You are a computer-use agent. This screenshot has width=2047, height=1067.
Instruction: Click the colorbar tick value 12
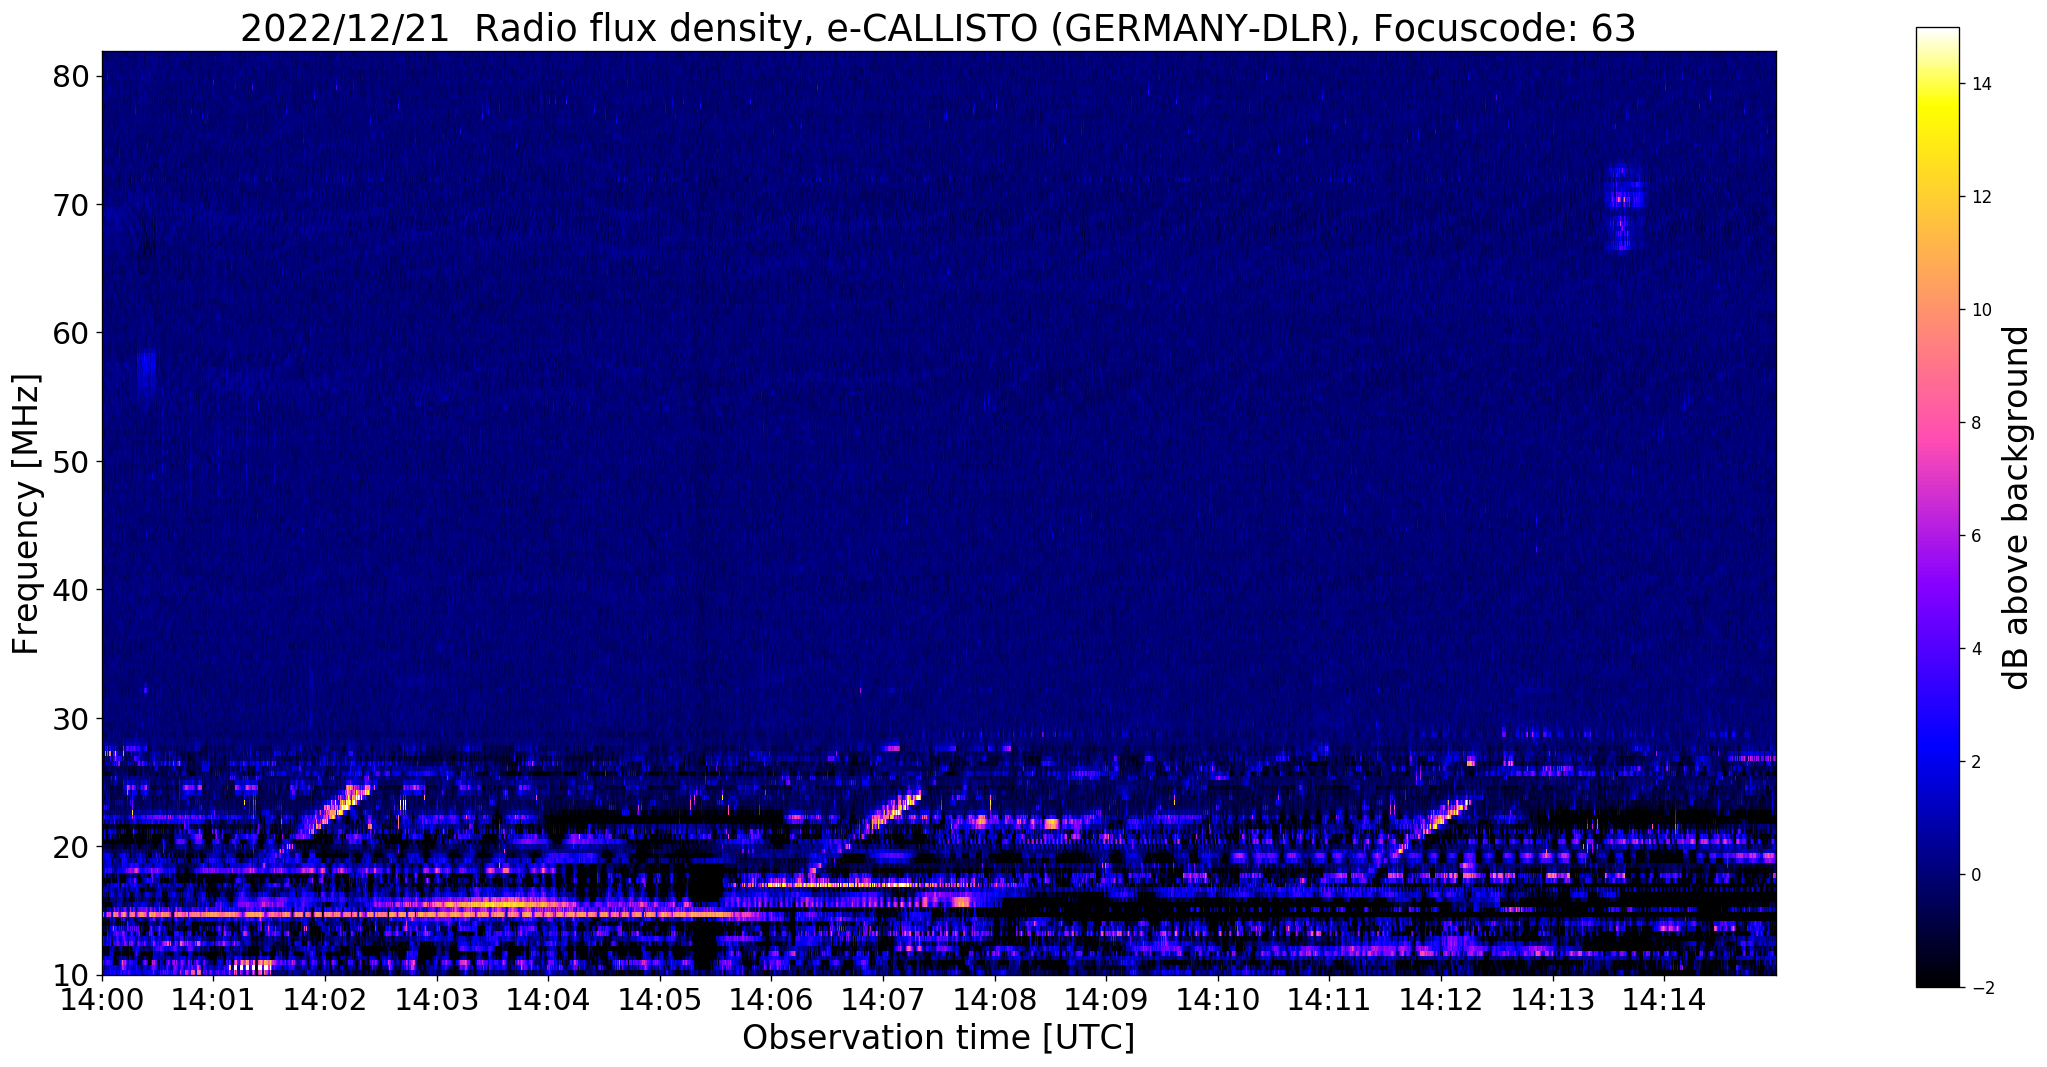tap(1980, 197)
